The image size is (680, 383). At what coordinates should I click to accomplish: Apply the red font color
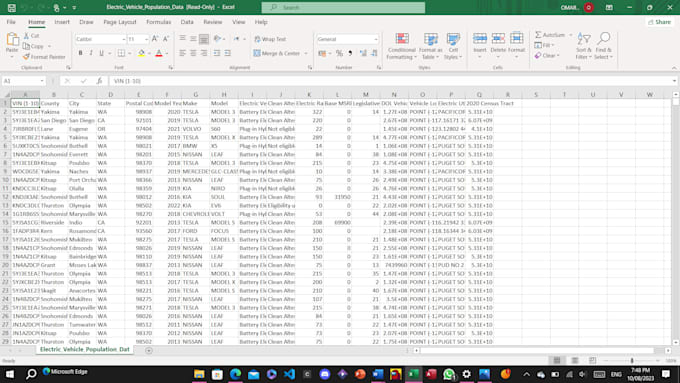(x=159, y=53)
